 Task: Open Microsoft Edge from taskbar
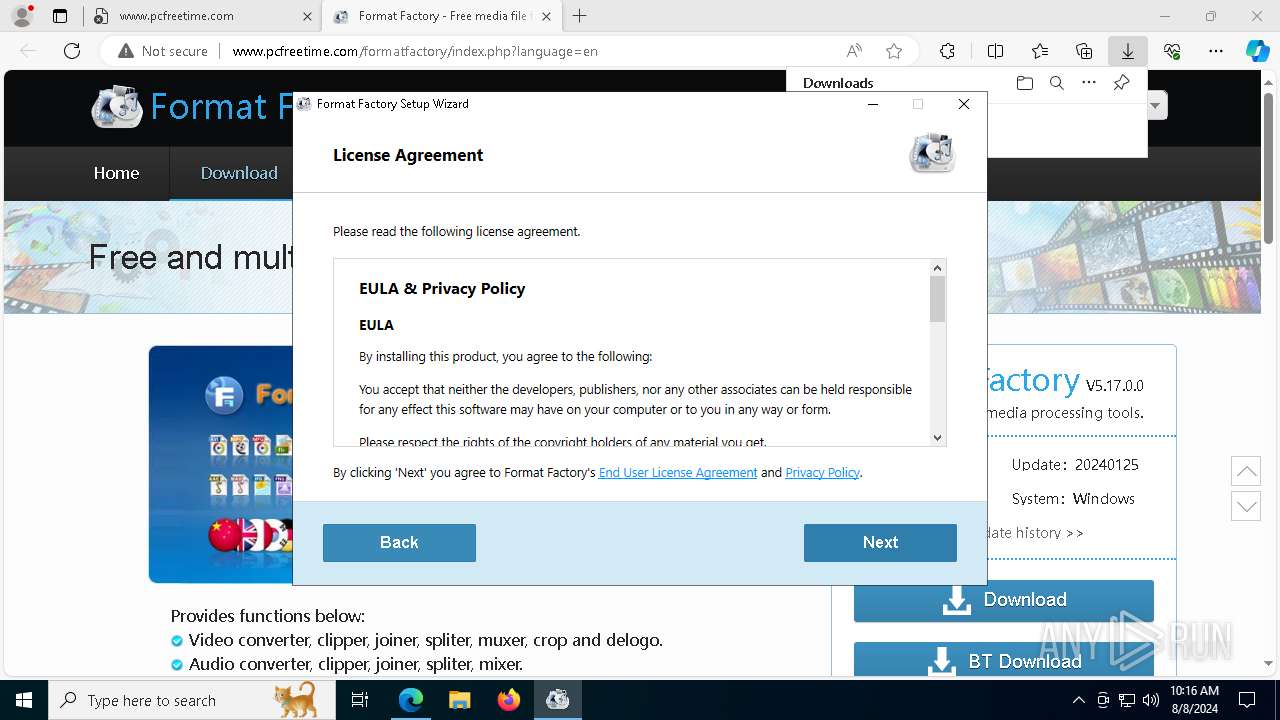(x=411, y=700)
